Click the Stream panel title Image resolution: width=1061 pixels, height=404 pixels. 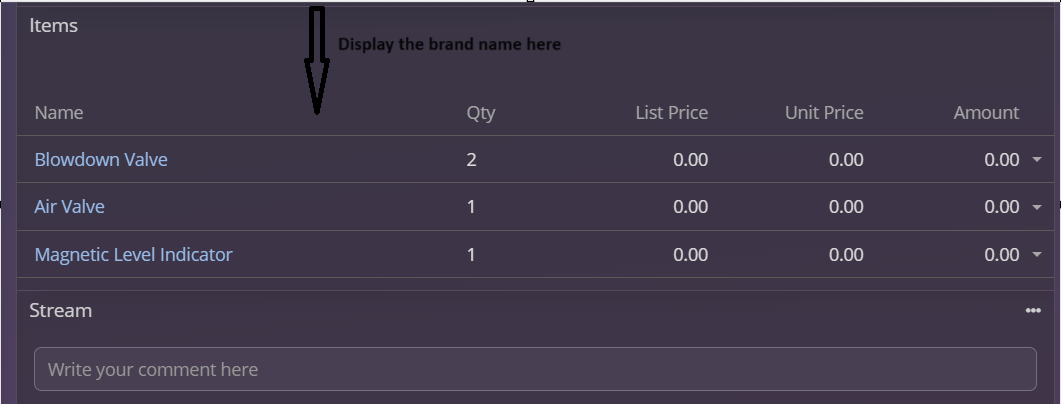(x=60, y=311)
